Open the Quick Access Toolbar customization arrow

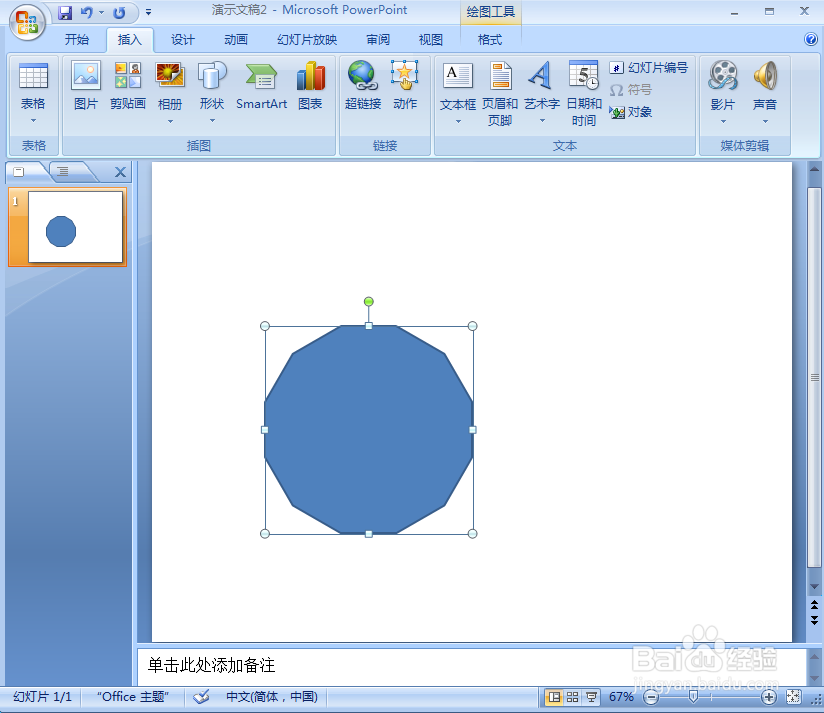(149, 12)
